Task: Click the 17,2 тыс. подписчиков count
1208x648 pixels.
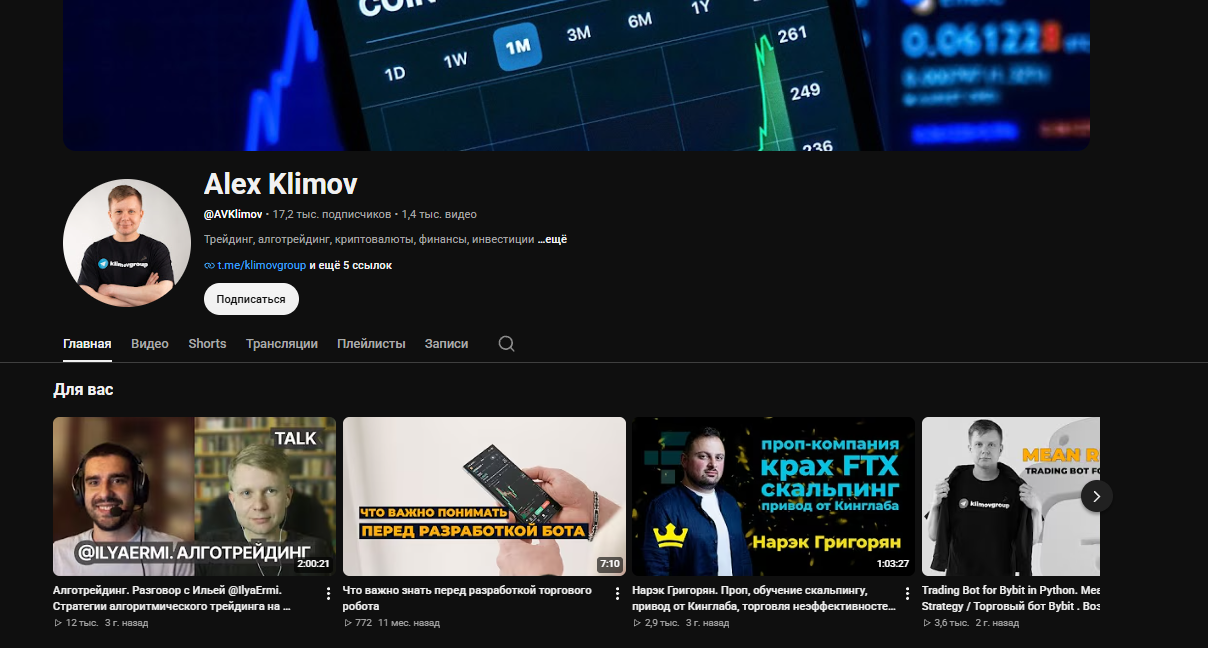Action: (x=332, y=214)
